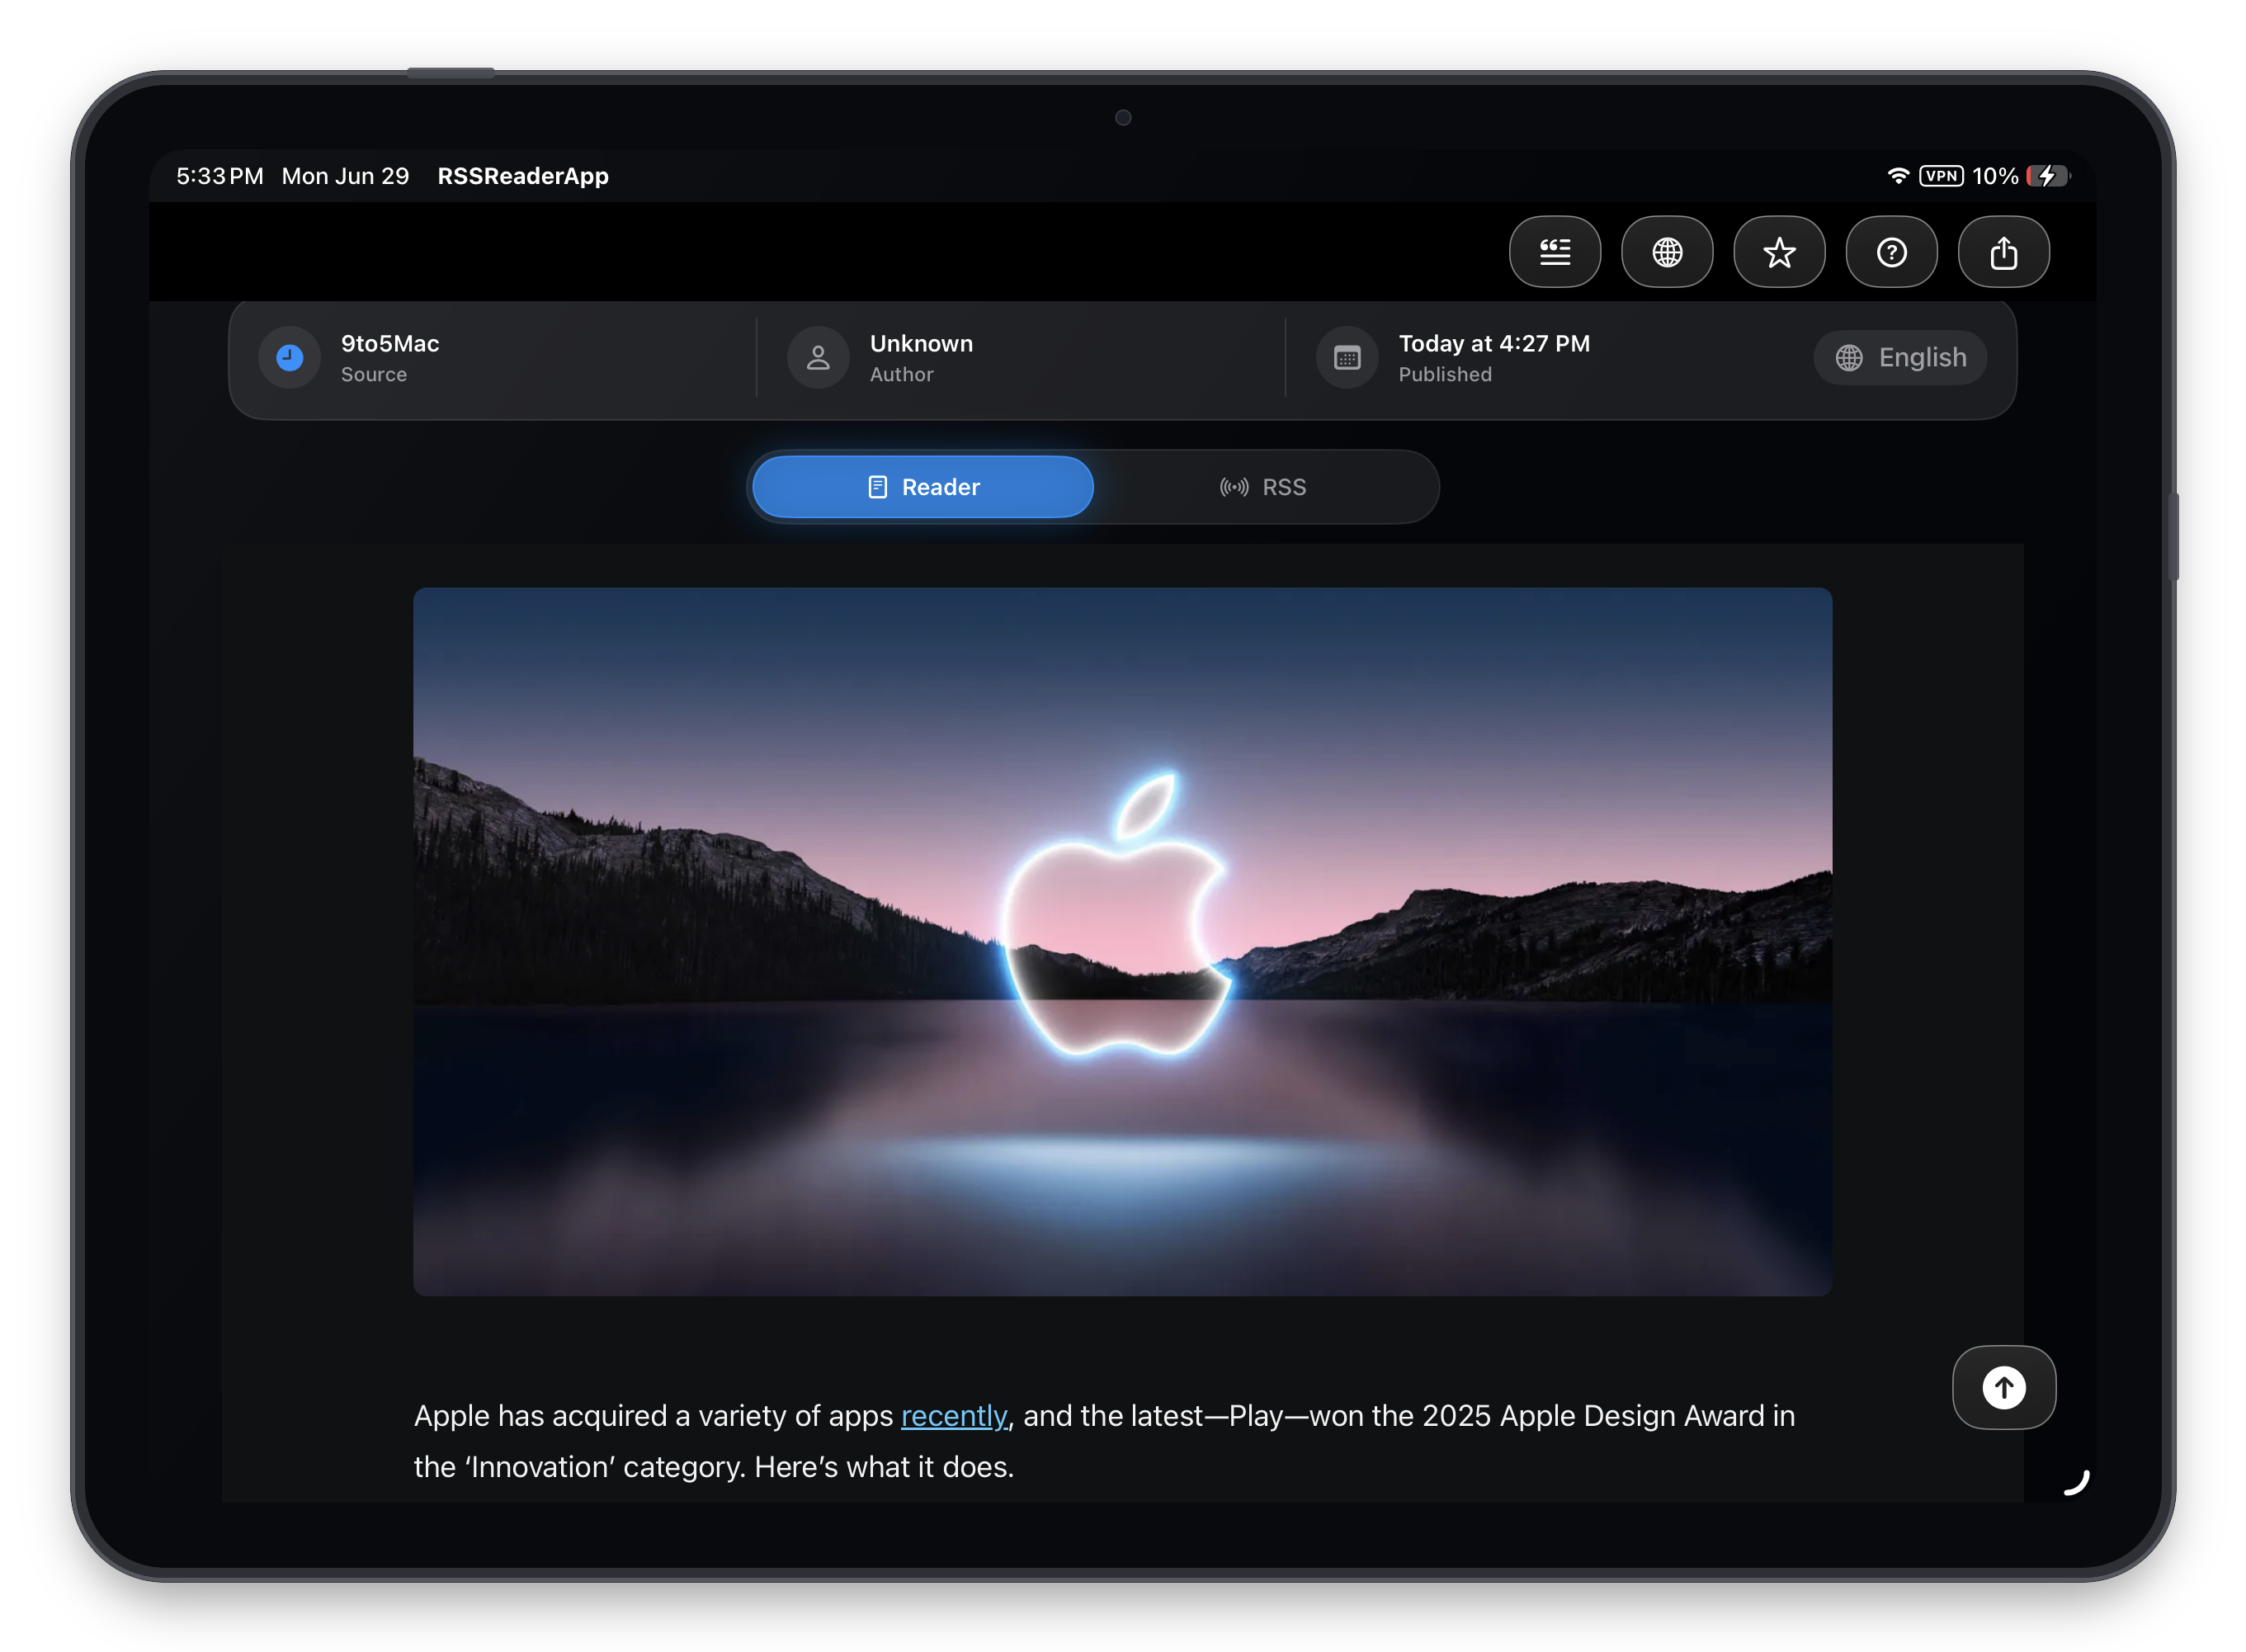
Task: Tap the VPN status indicator
Action: click(x=1941, y=176)
